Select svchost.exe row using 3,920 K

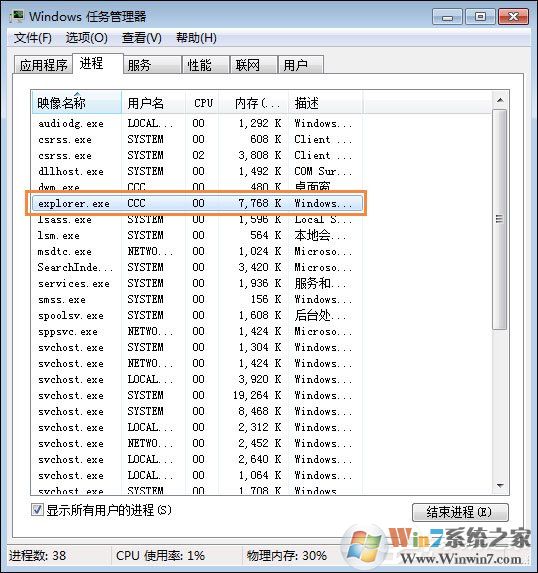point(197,380)
